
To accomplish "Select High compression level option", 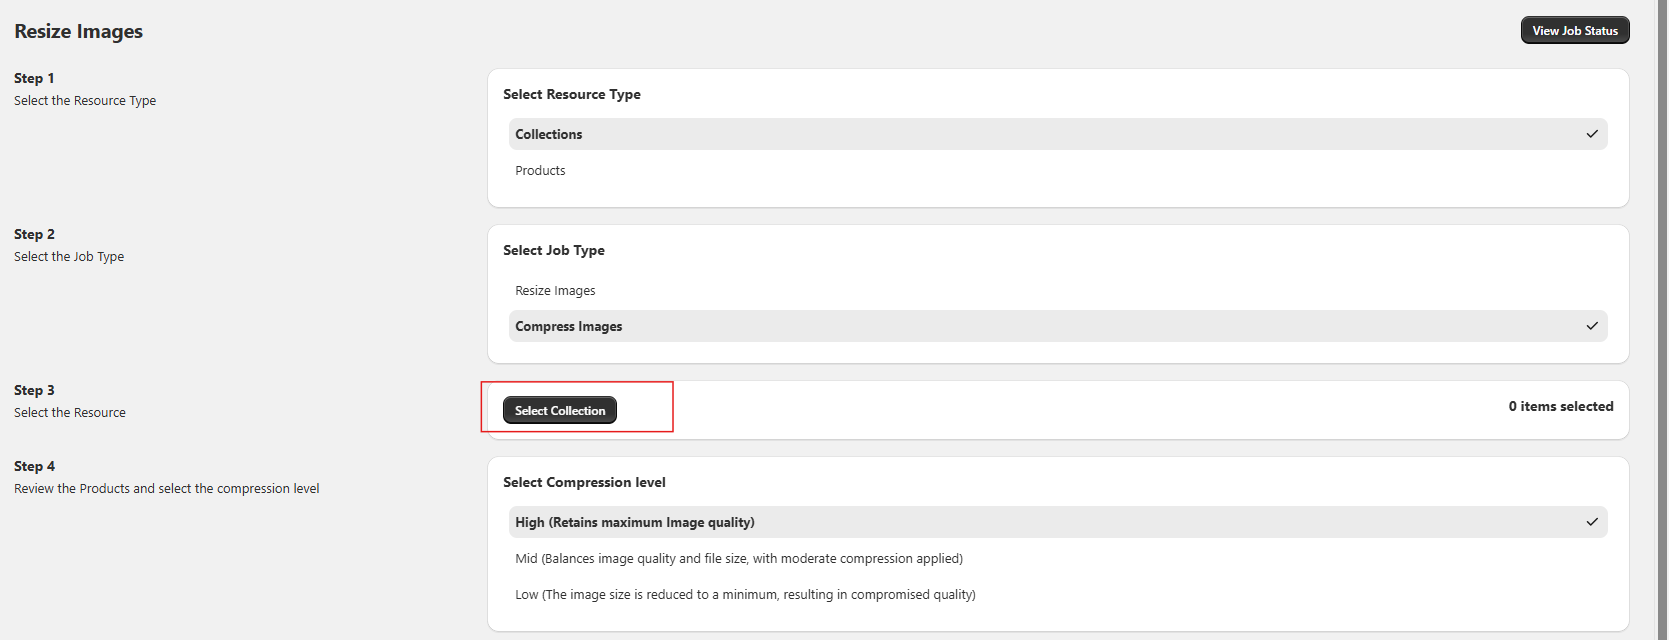I will [x=1058, y=522].
